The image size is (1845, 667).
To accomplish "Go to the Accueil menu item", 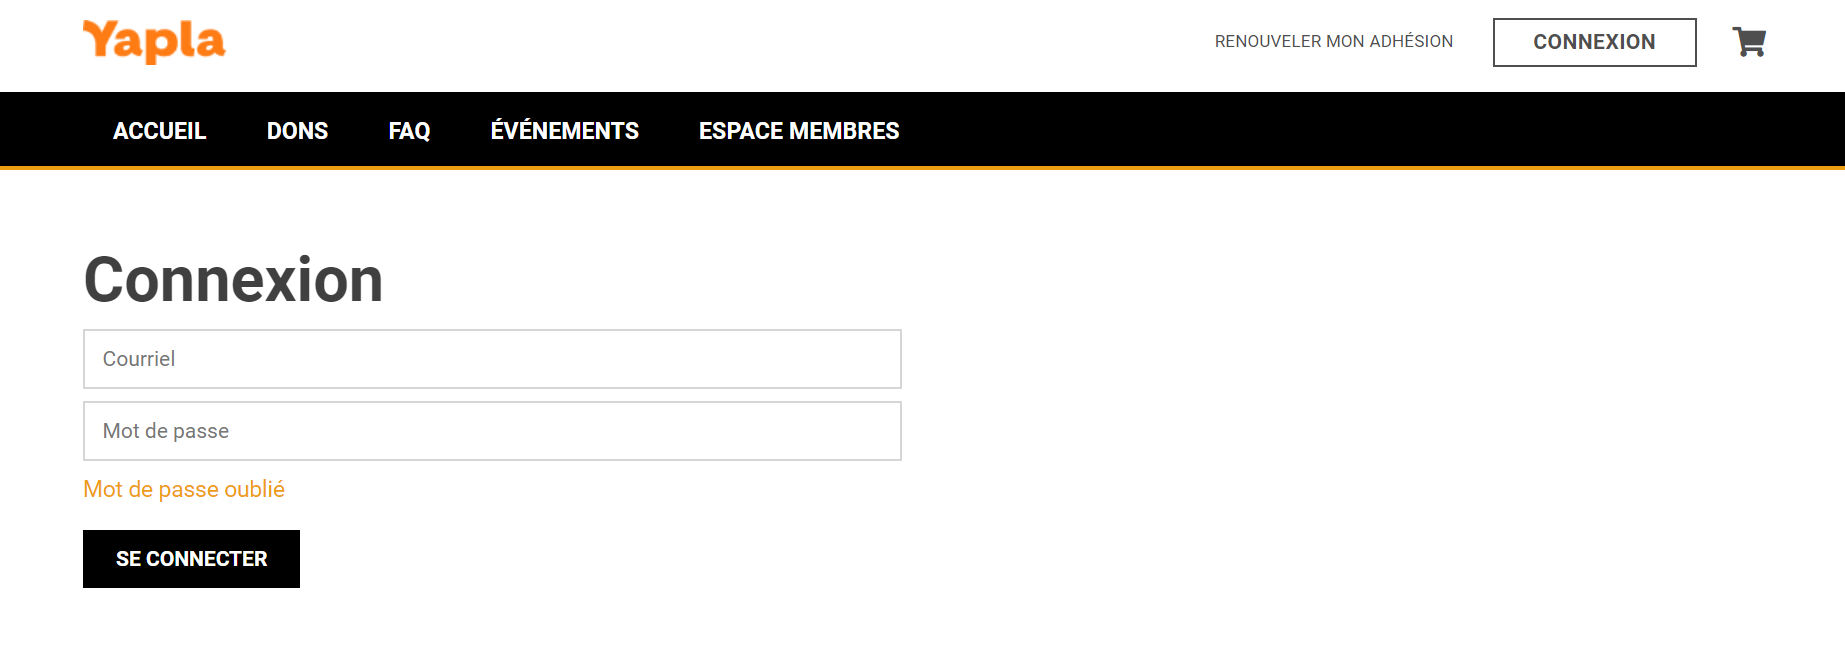I will [159, 131].
